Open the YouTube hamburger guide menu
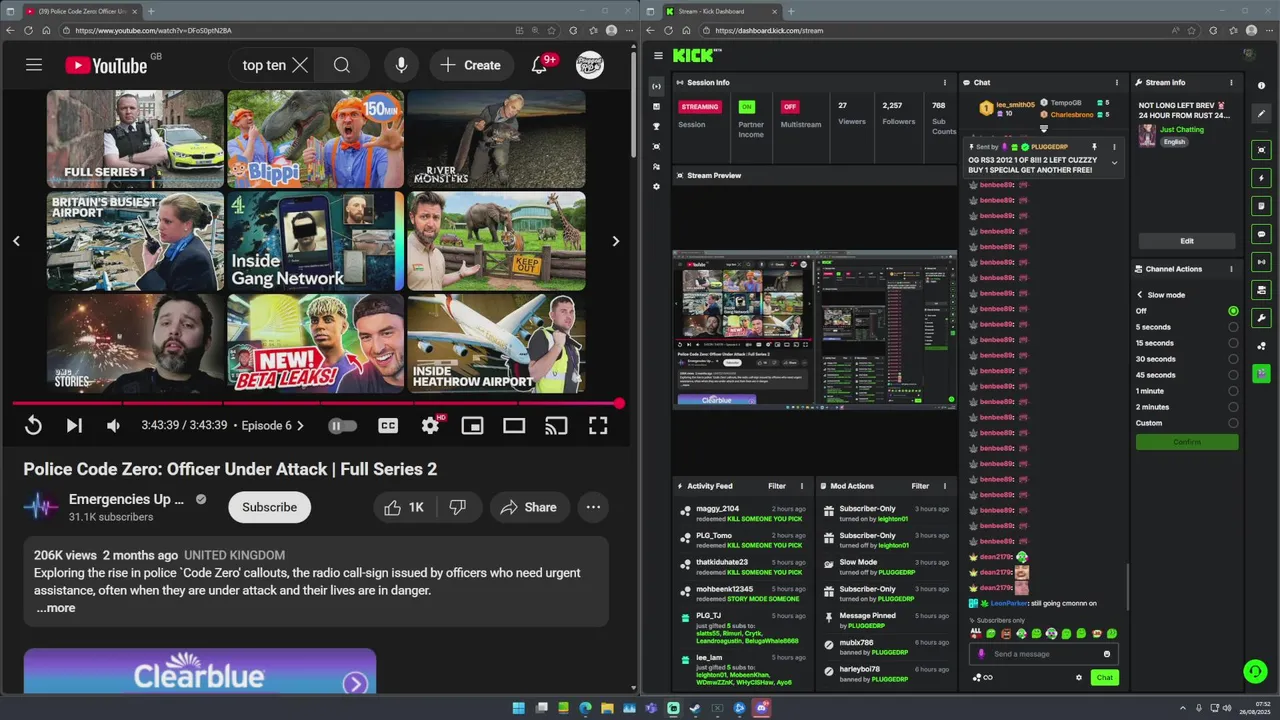 34,65
